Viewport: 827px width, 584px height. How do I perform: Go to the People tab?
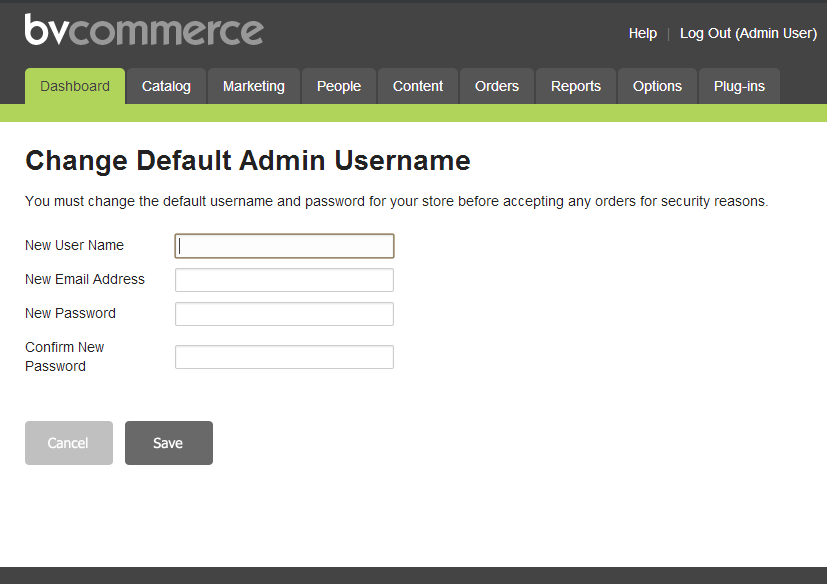339,86
